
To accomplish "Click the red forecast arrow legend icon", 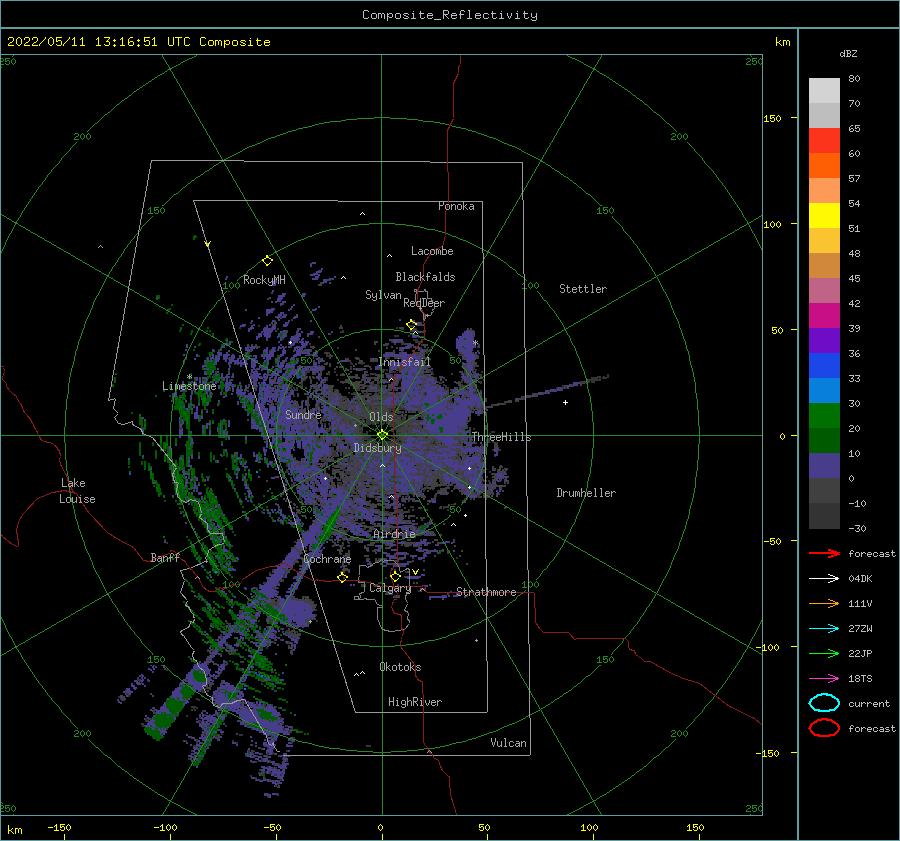I will (x=824, y=553).
